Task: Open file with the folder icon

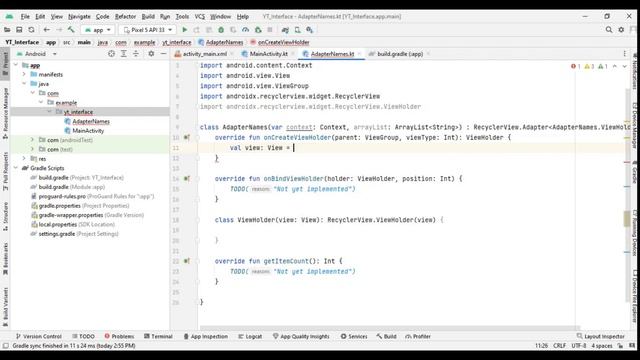Action: click(7, 30)
